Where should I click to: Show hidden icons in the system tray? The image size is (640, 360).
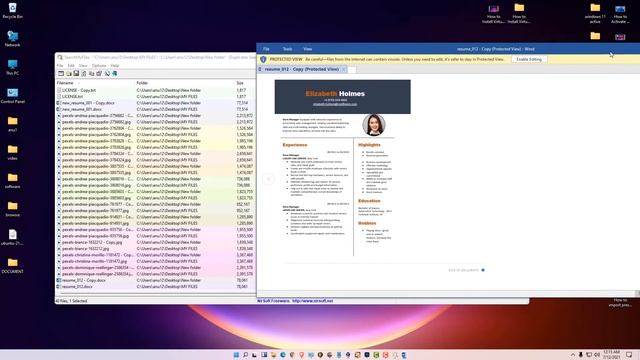[x=573, y=355]
